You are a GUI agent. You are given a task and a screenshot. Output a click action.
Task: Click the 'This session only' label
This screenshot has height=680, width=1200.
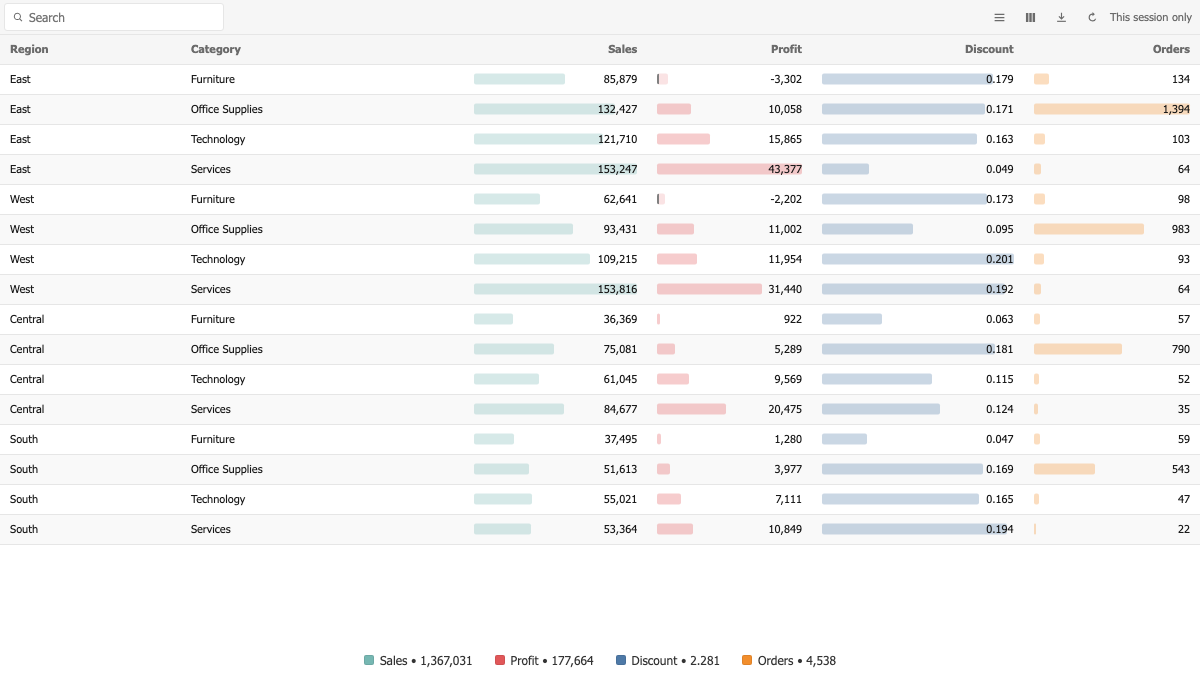1150,17
